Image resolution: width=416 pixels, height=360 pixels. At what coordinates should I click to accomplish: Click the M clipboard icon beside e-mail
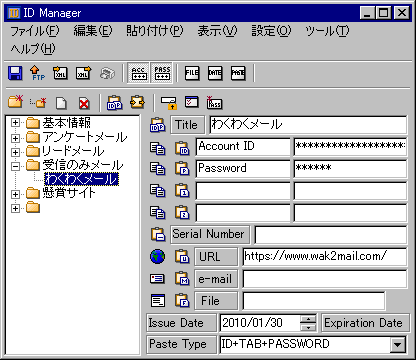(182, 279)
